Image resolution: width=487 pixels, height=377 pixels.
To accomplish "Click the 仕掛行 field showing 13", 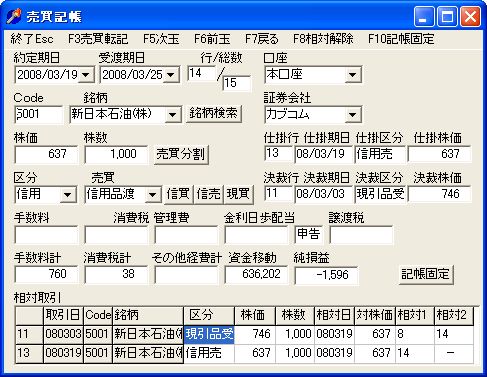I will [x=278, y=154].
